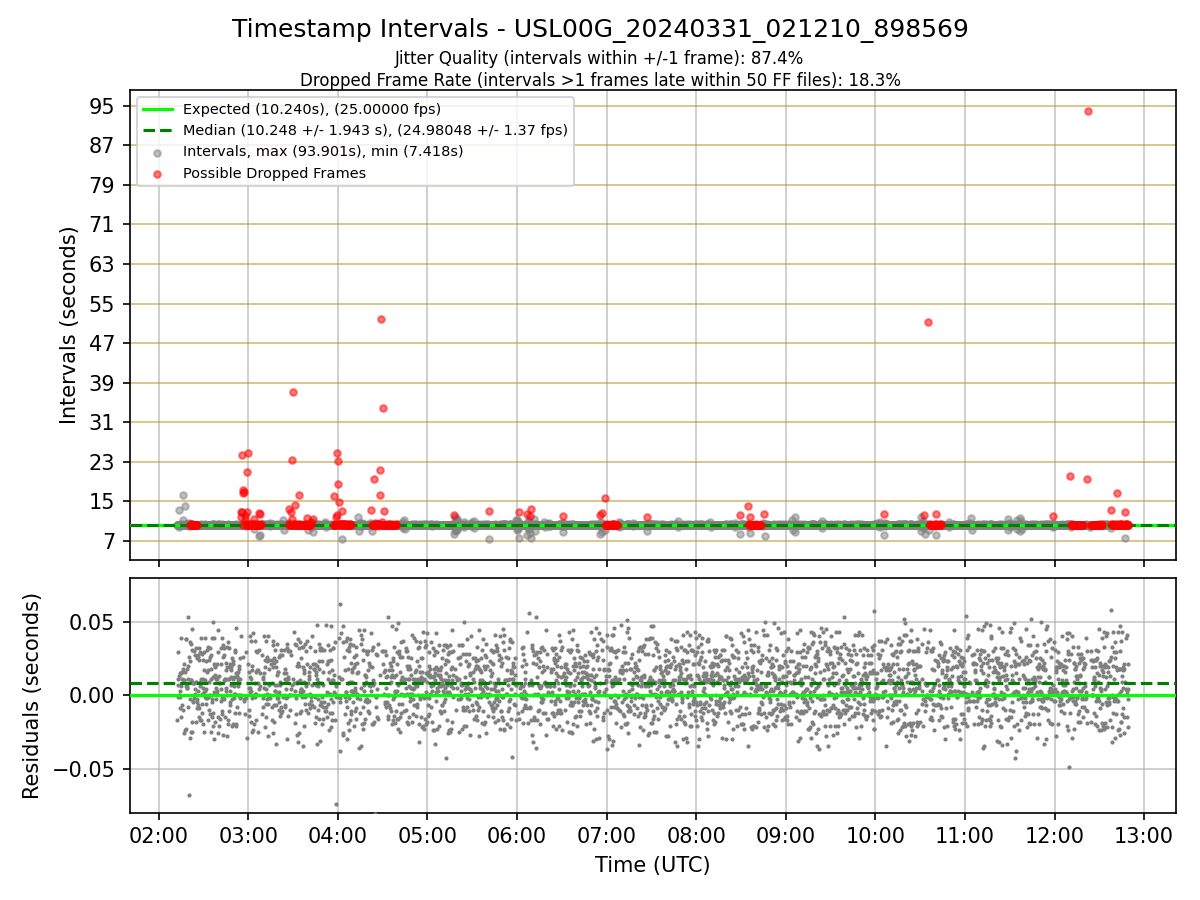
Task: Click the y-axis tick label '63'
Action: [103, 264]
